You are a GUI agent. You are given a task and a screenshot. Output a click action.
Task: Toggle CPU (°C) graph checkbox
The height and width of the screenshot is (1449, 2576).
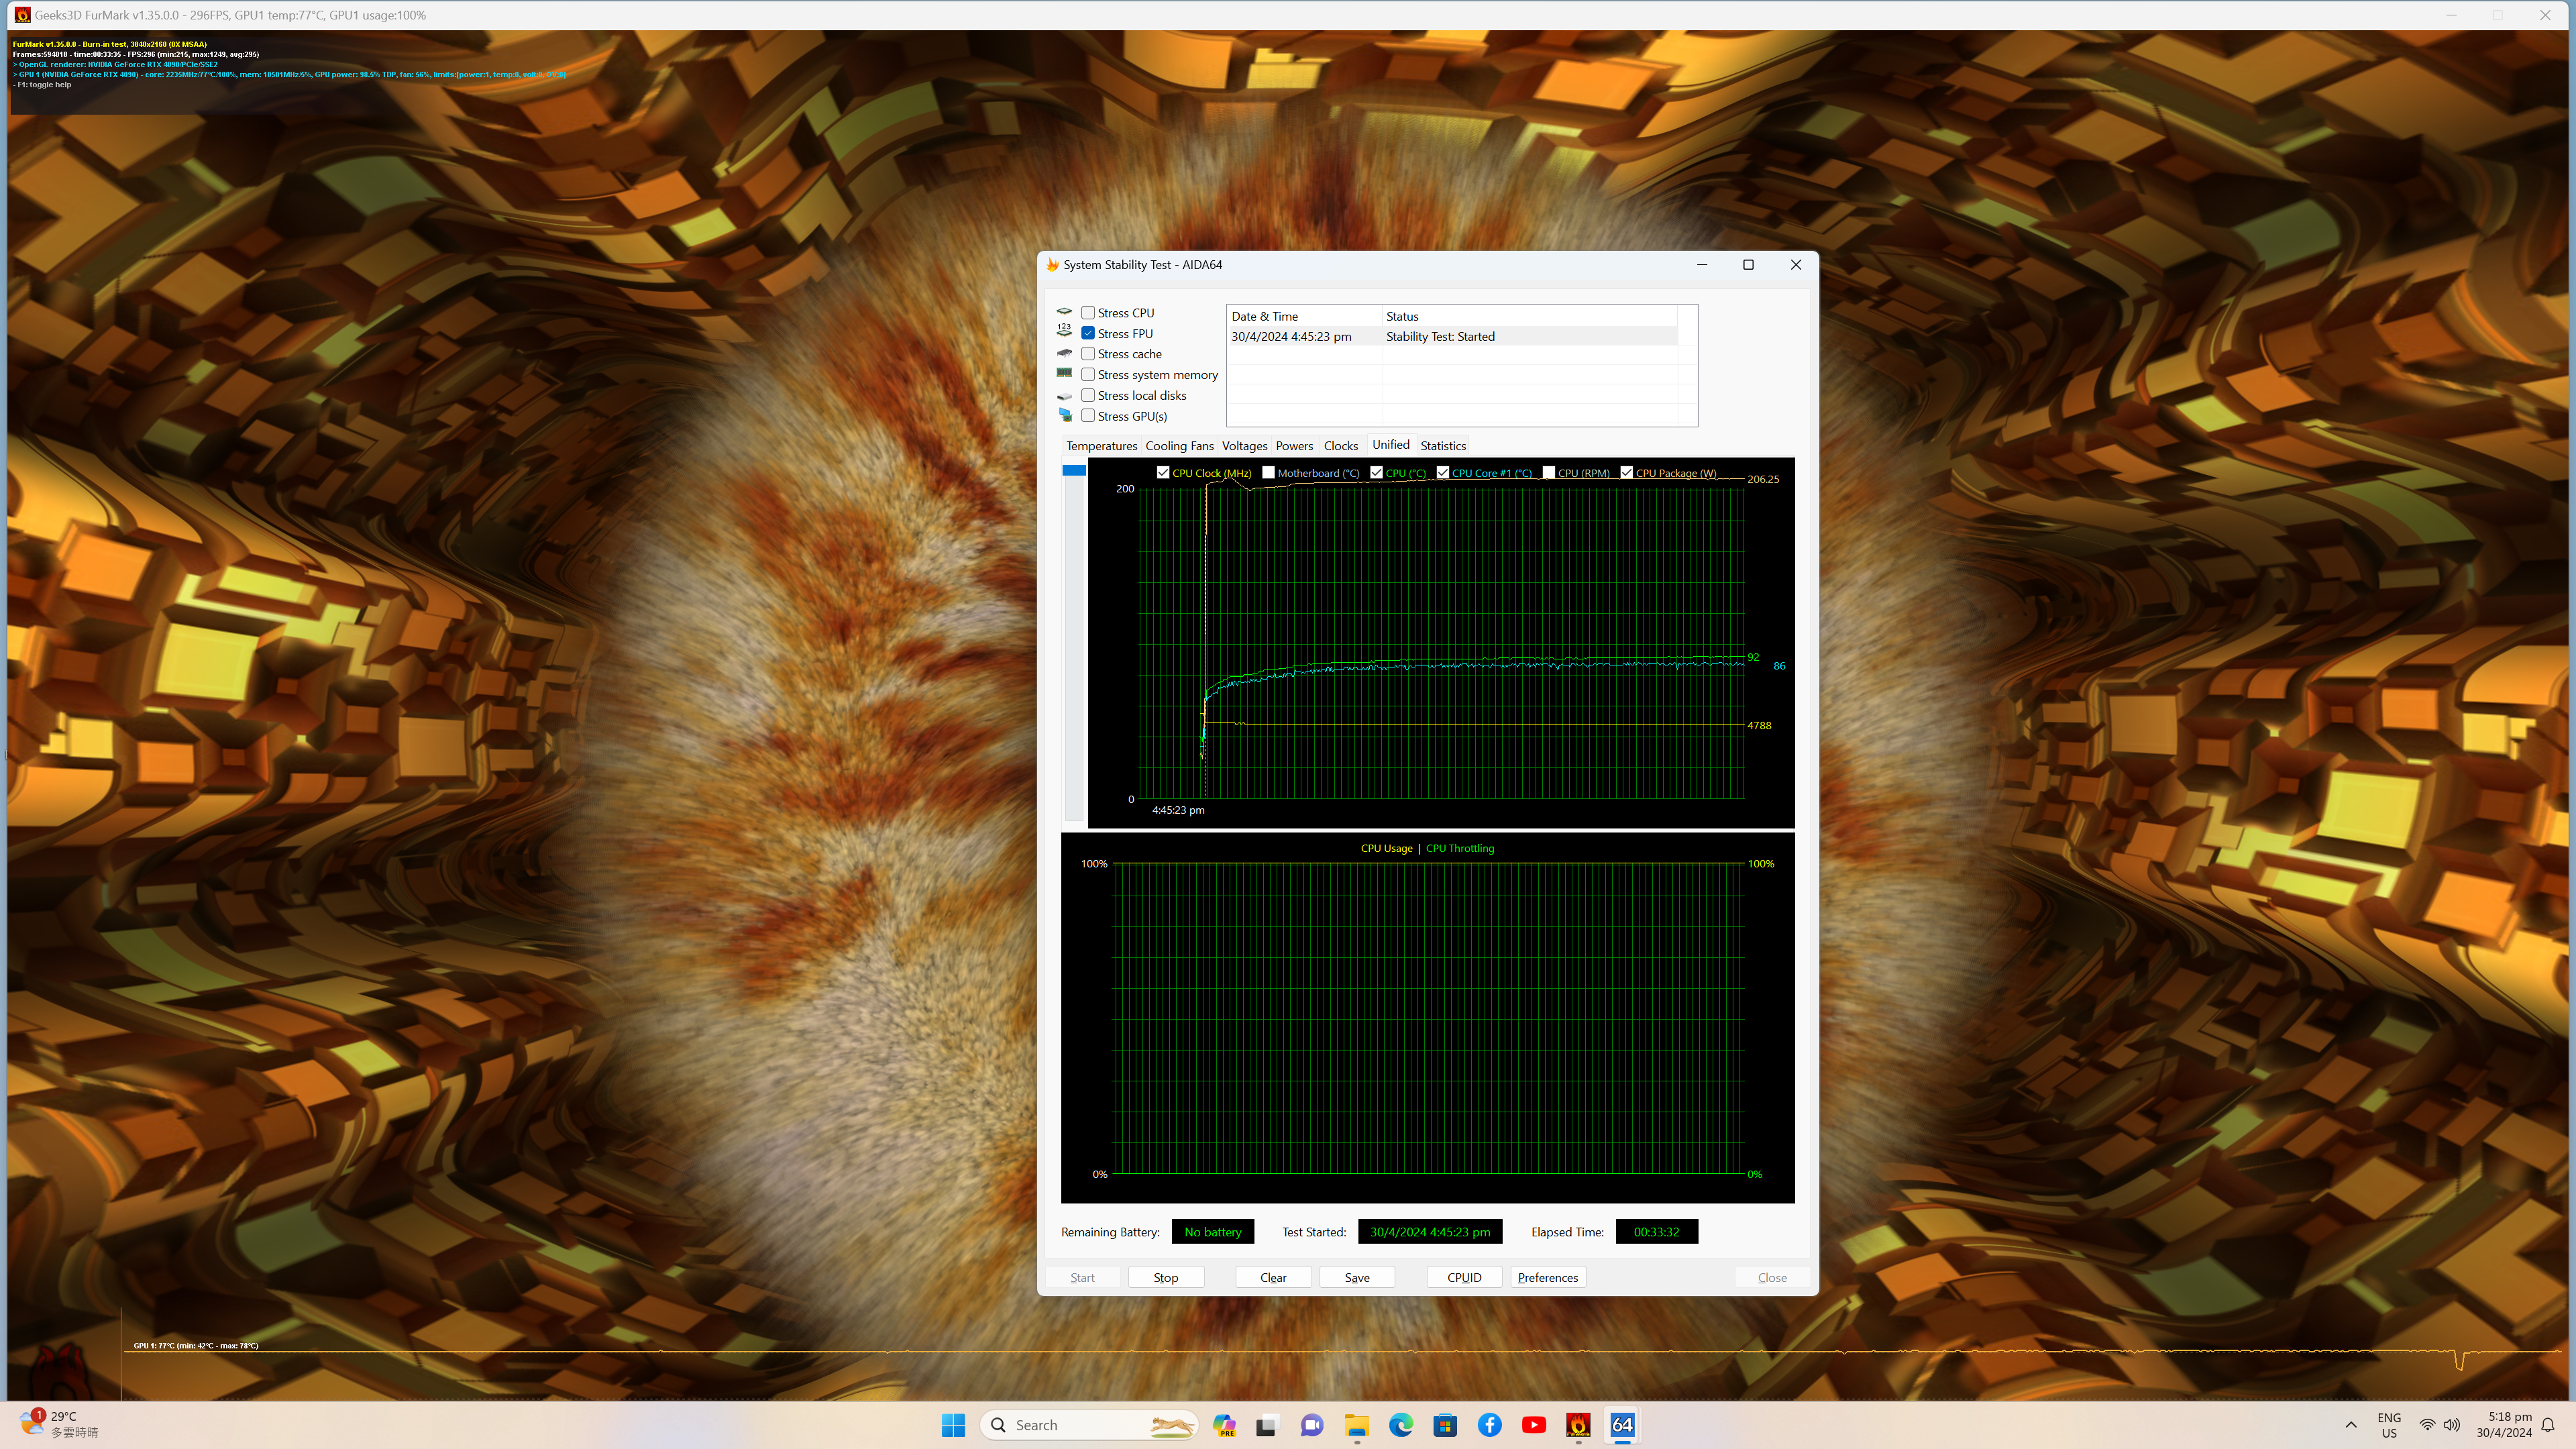pos(1377,473)
